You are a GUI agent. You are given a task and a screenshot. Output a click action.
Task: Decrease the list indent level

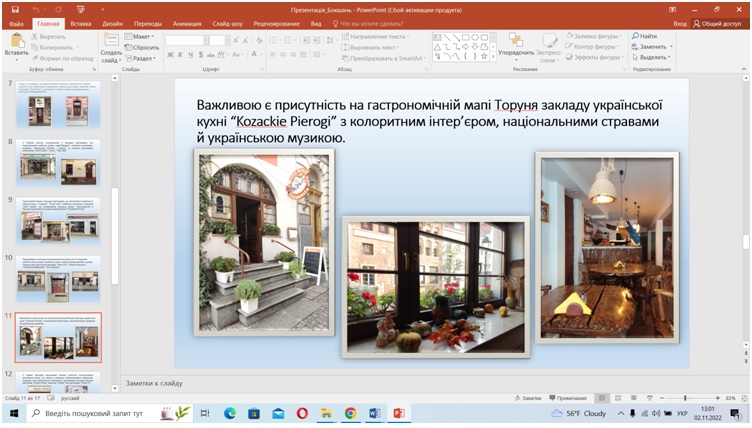(x=306, y=40)
